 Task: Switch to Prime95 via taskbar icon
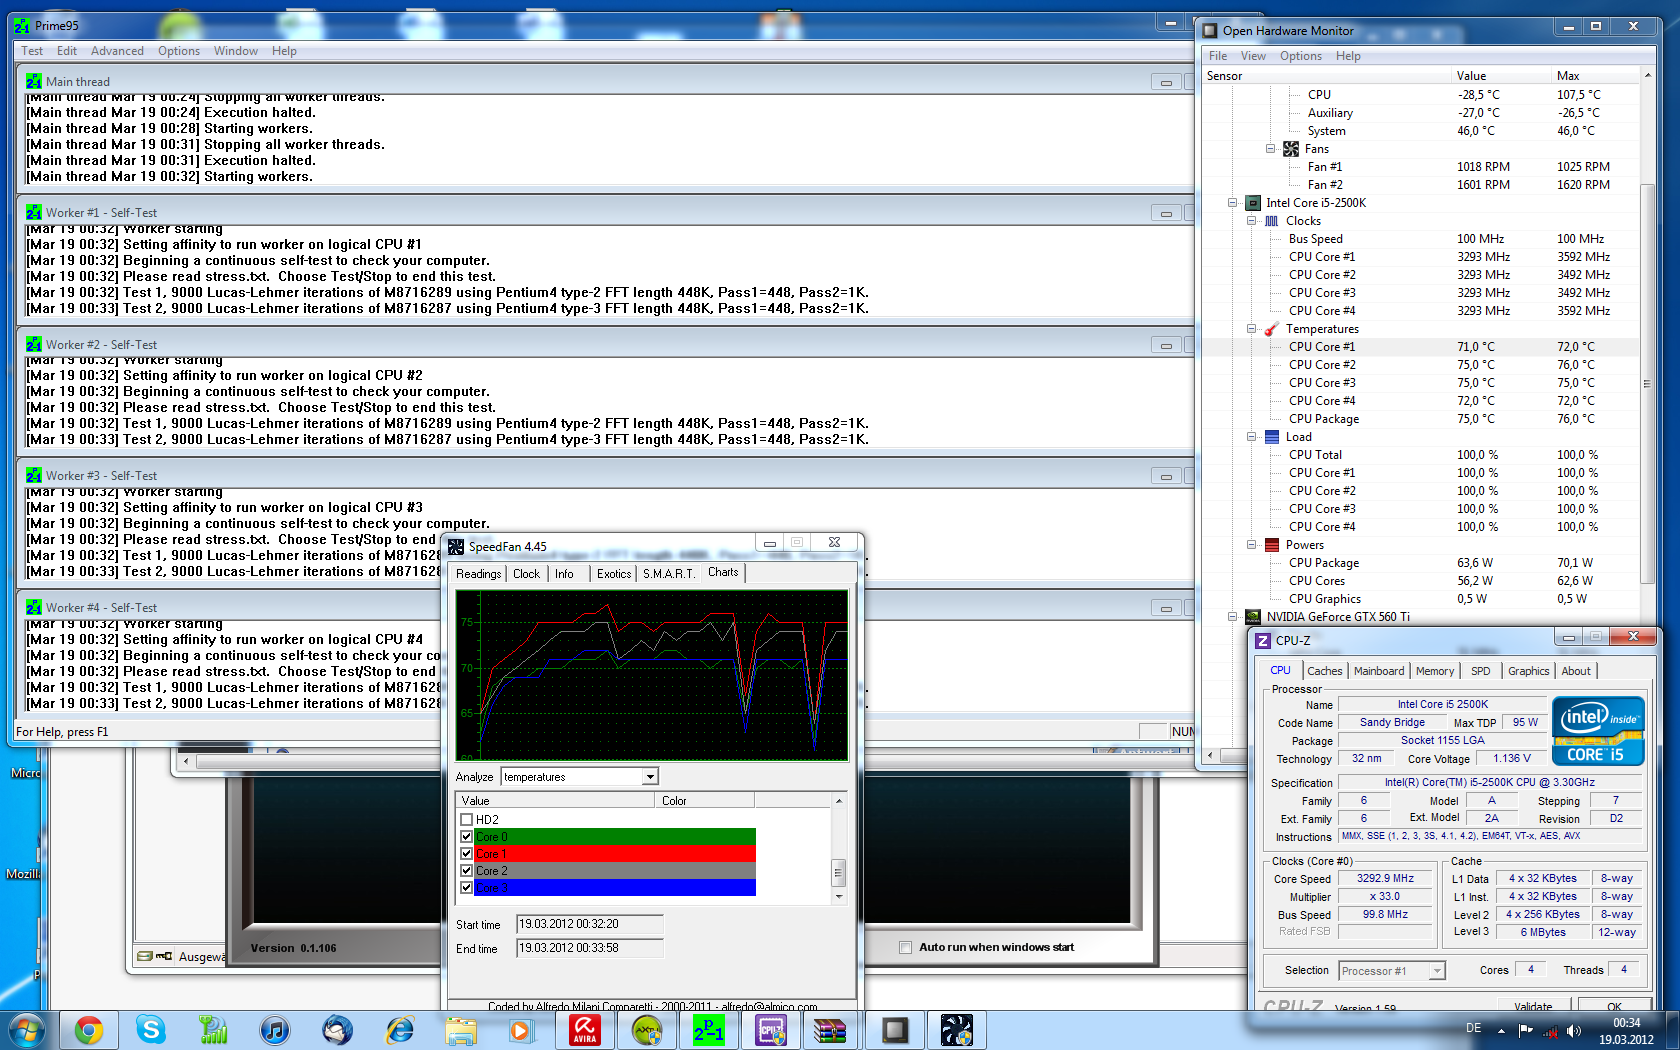(x=709, y=1030)
